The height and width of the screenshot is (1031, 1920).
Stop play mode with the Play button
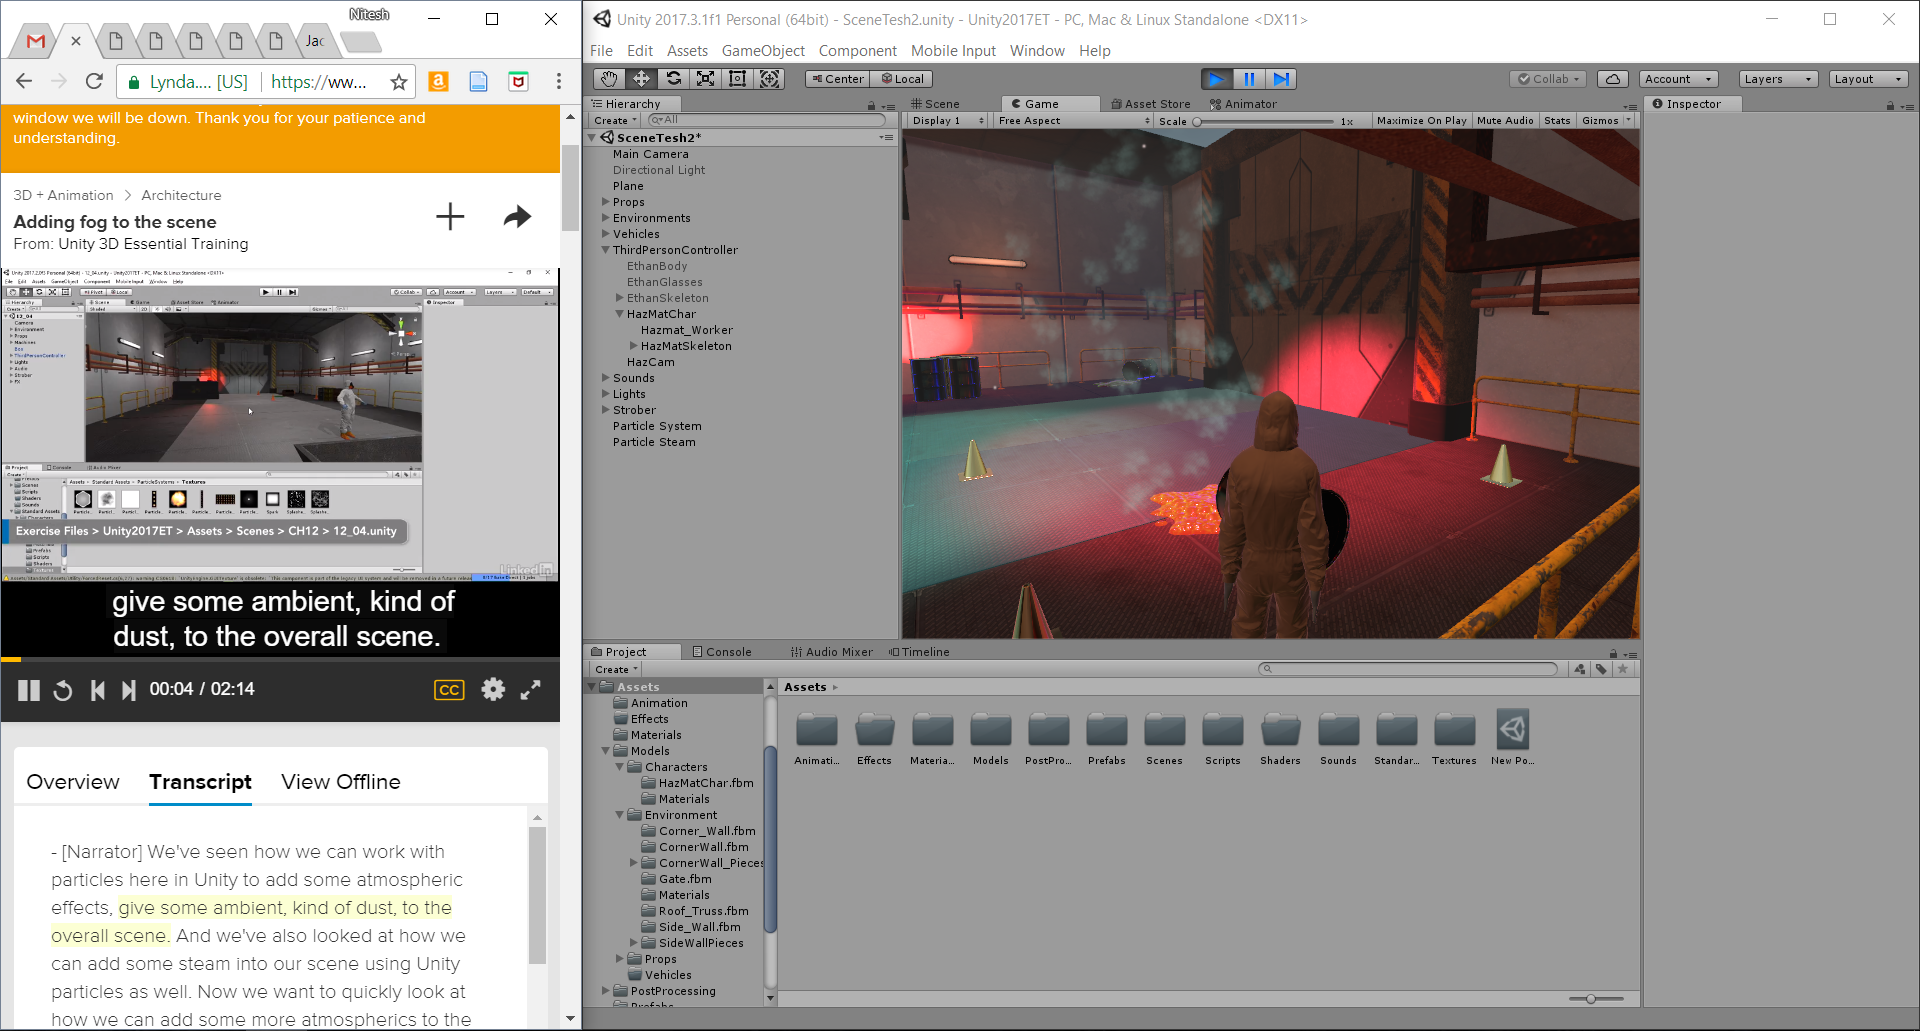1216,79
